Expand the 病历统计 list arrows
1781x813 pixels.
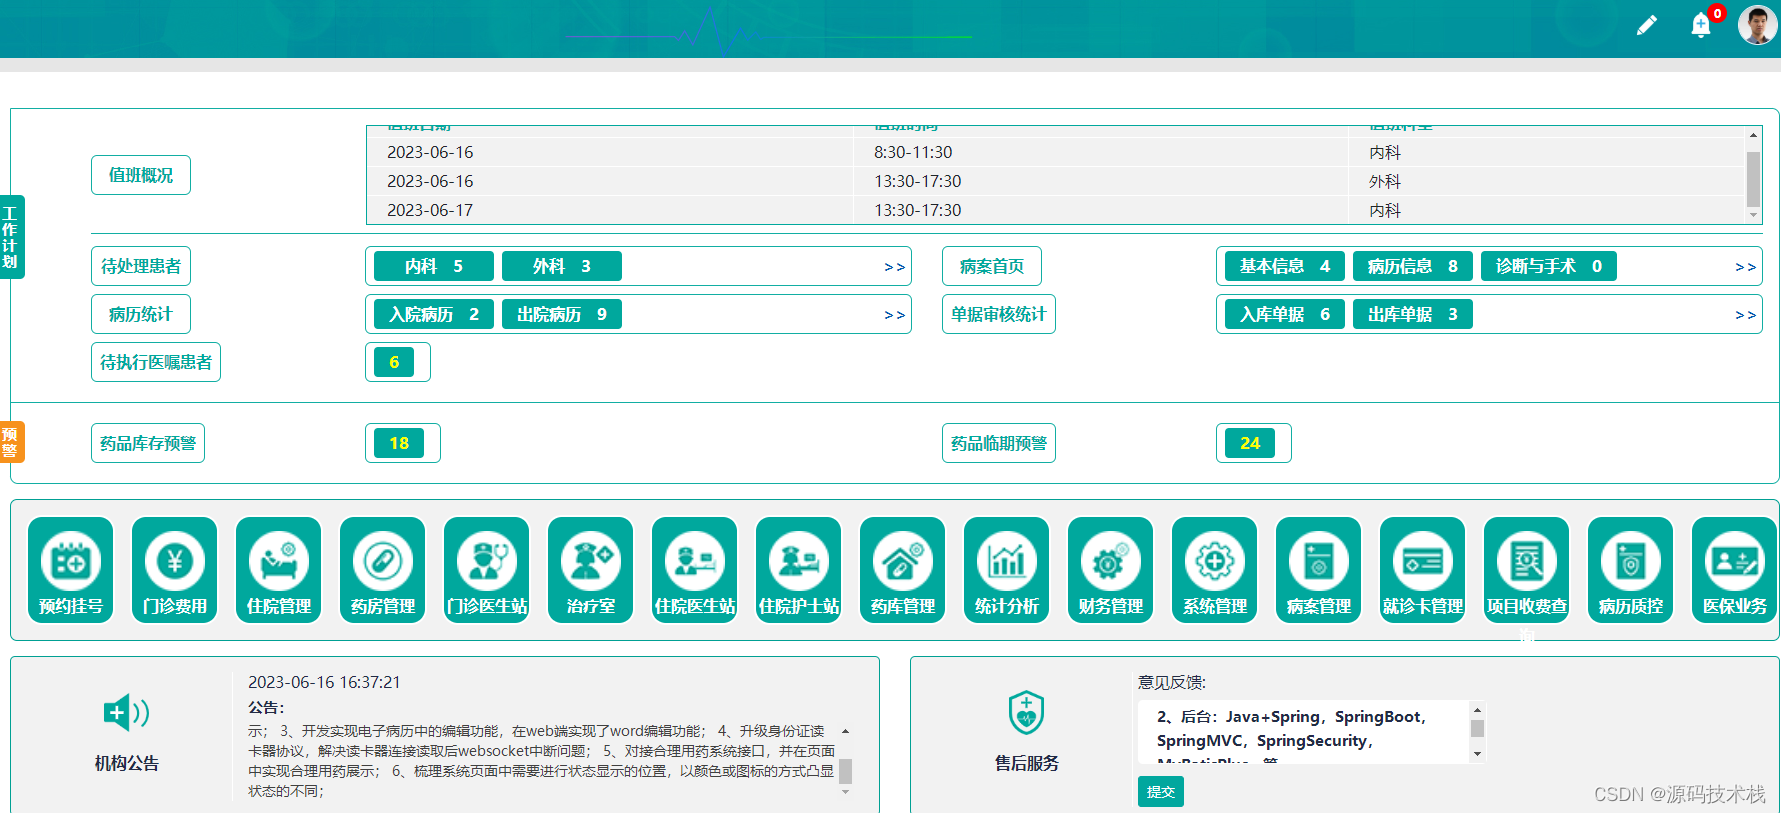coord(894,315)
